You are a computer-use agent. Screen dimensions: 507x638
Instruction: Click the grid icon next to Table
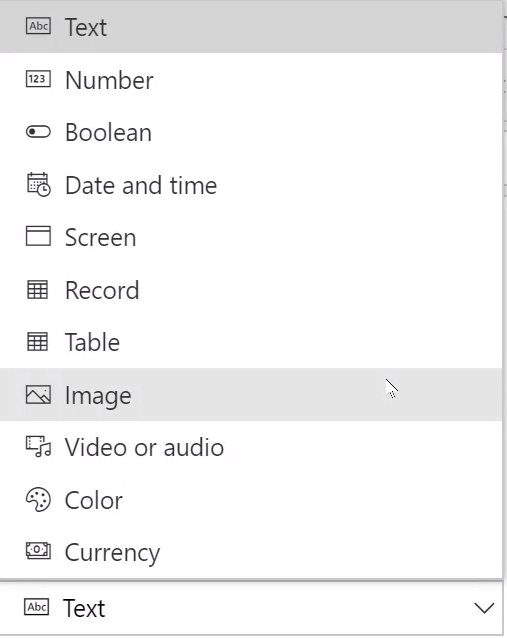pos(37,342)
